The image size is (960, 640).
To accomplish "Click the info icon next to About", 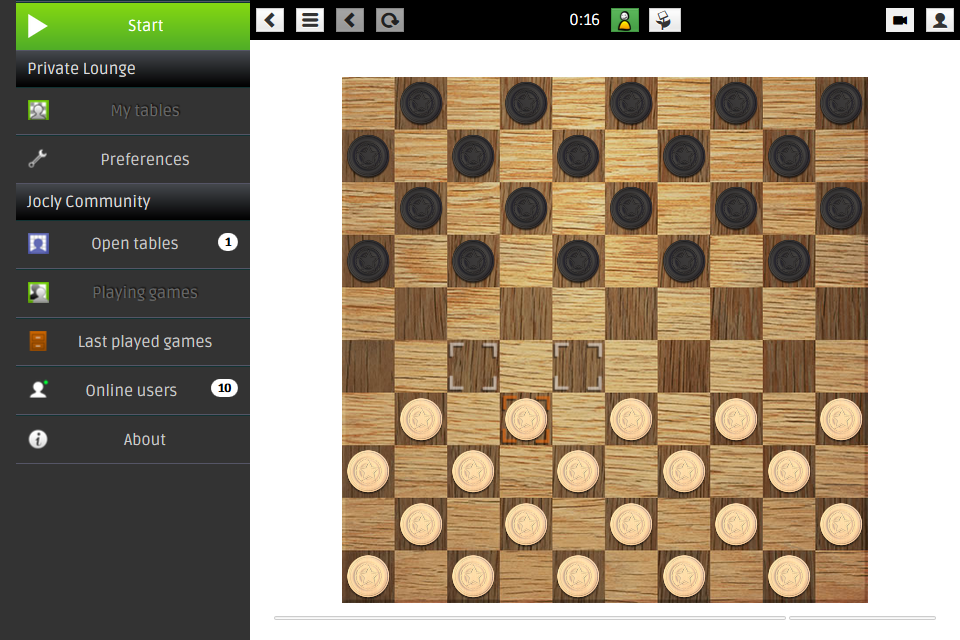I will click(38, 439).
